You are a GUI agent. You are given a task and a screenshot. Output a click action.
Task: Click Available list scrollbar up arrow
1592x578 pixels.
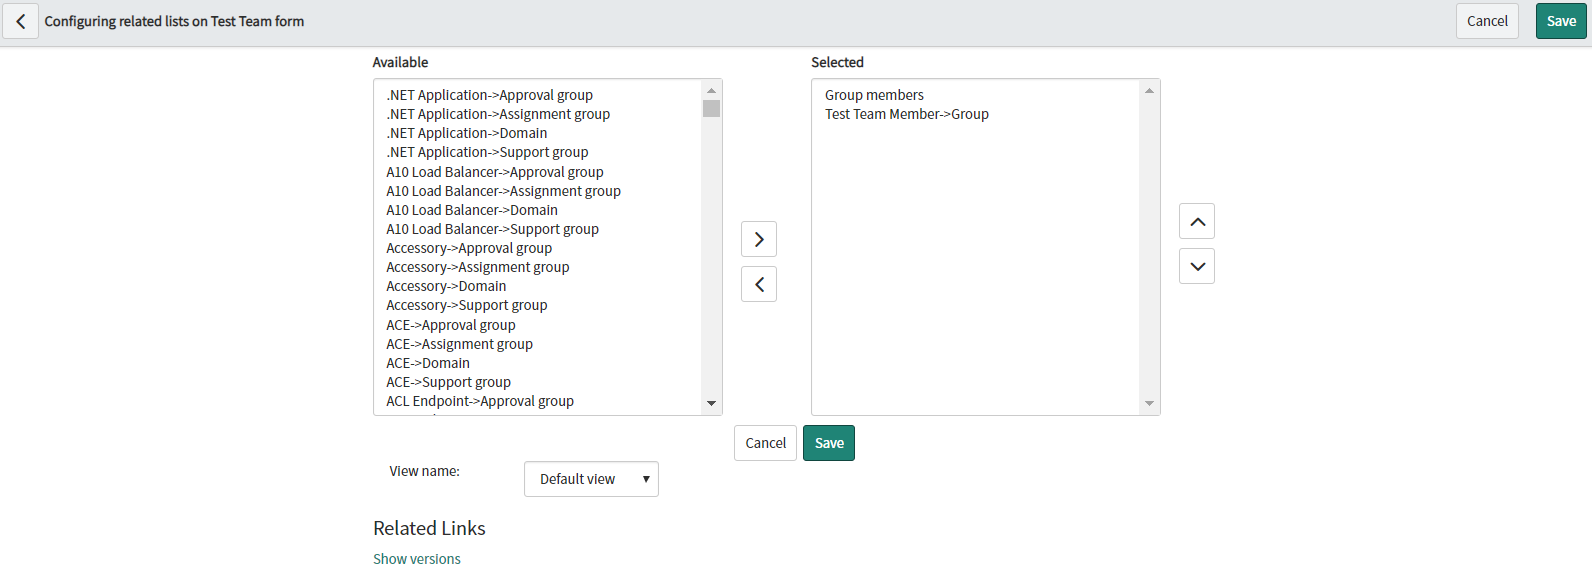click(711, 90)
